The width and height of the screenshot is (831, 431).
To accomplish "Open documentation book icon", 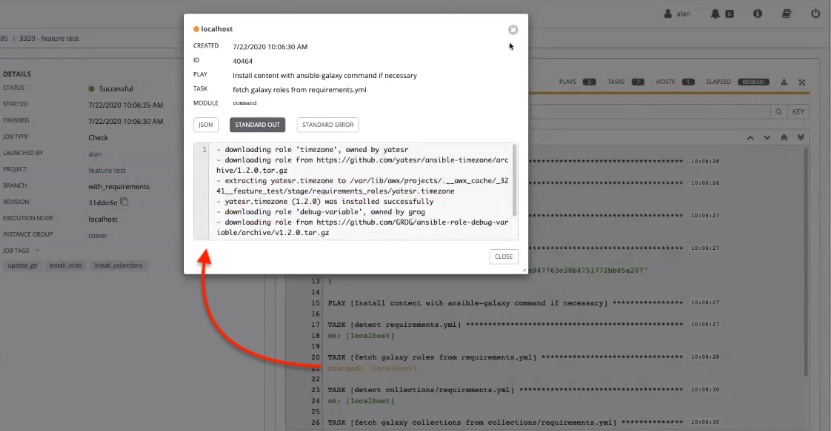I will coord(786,14).
